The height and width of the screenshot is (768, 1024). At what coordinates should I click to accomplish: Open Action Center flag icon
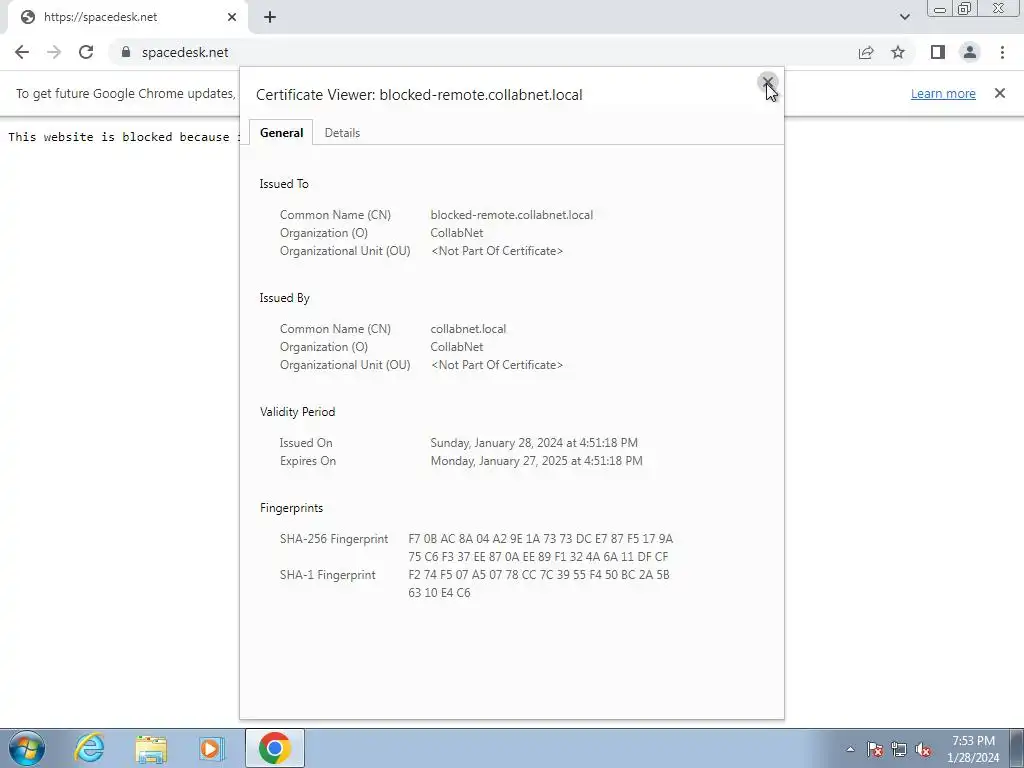[x=875, y=749]
